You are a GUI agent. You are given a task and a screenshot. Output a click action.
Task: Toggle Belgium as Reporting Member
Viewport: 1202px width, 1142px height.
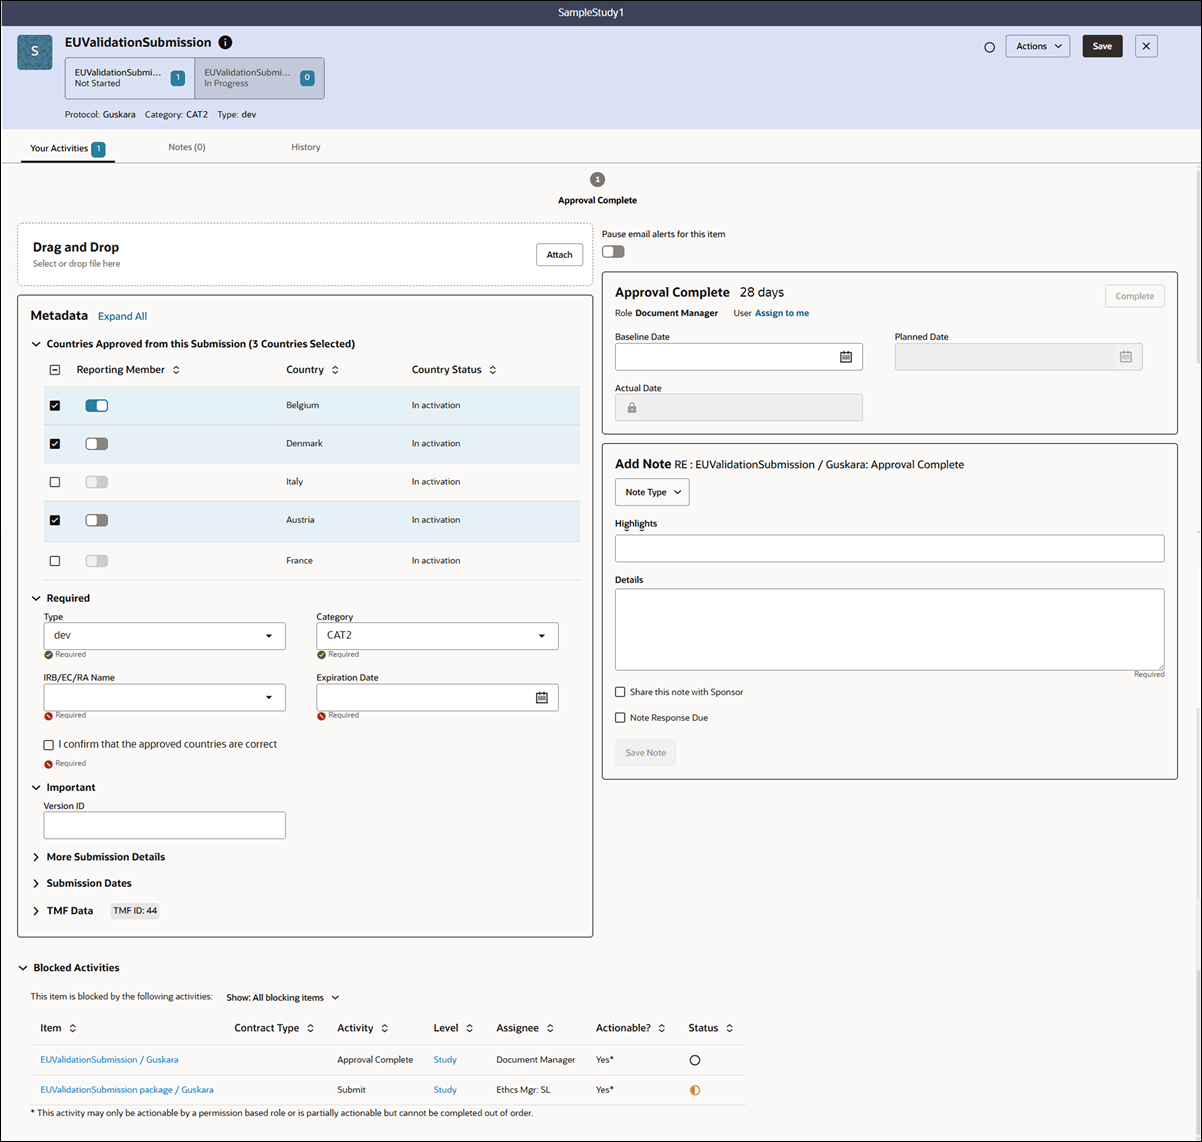tap(96, 405)
